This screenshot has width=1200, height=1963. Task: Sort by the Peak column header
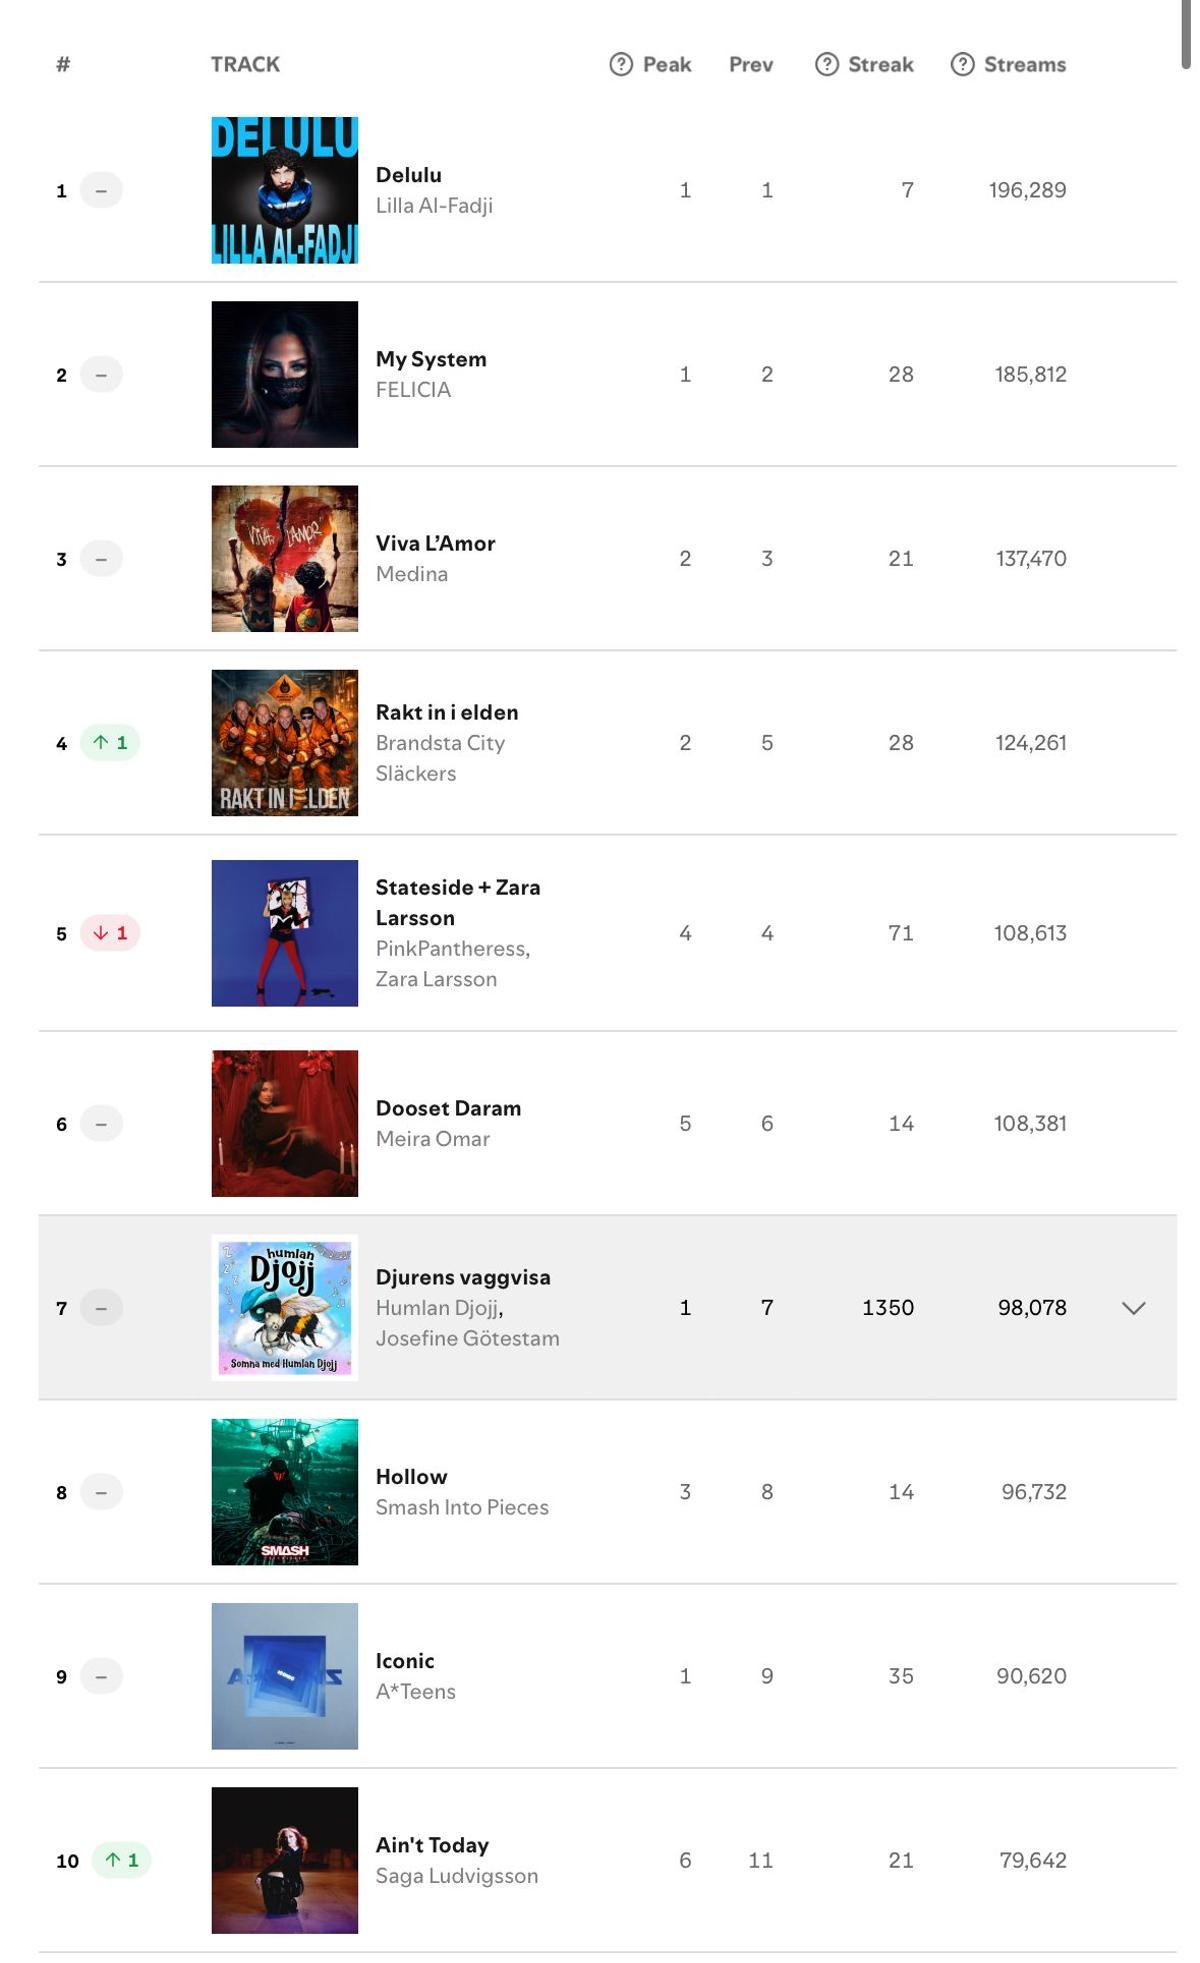(x=666, y=63)
